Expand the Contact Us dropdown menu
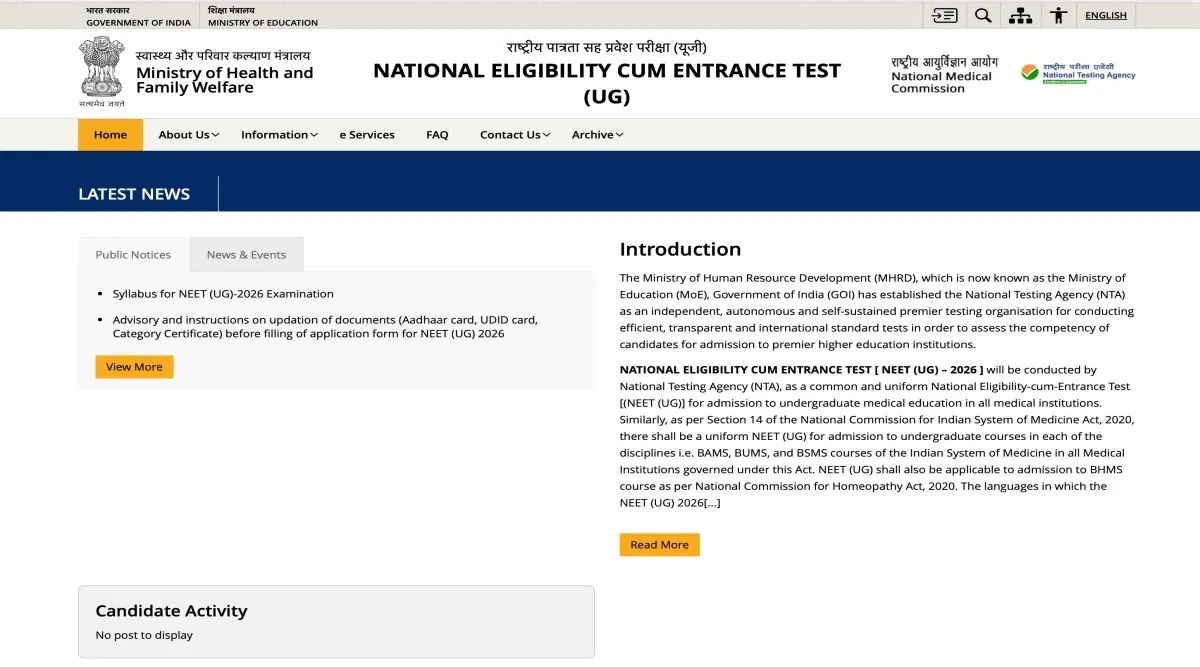Image resolution: width=1200 pixels, height=667 pixels. point(515,135)
